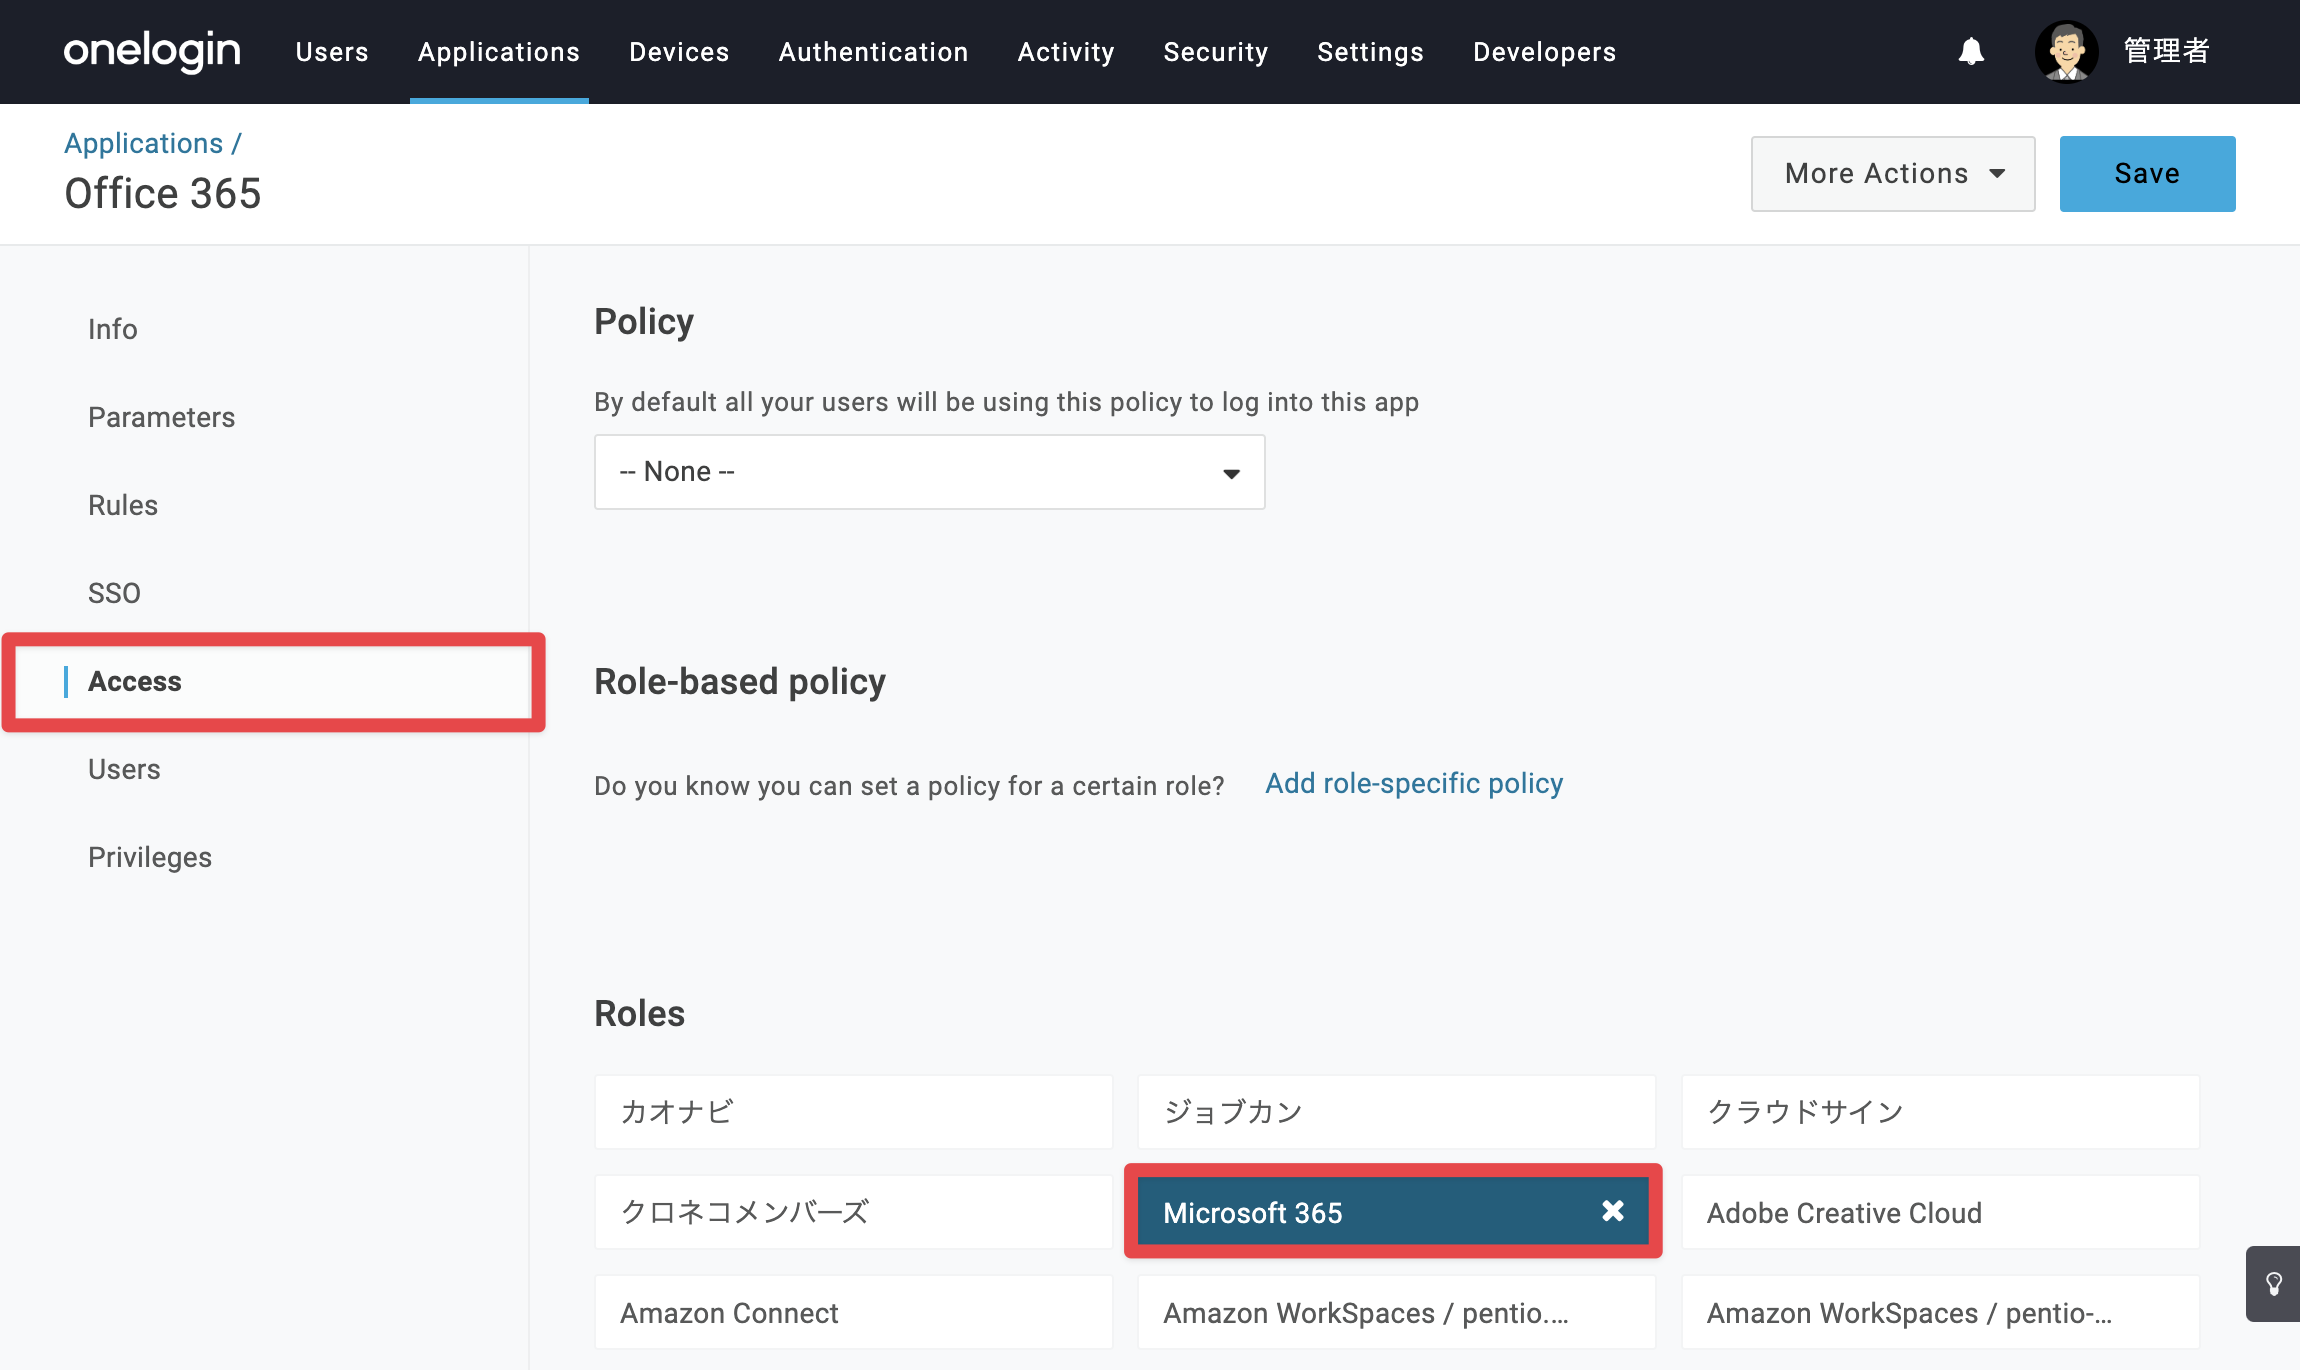
Task: Toggle the カオナビ role
Action: (x=853, y=1112)
